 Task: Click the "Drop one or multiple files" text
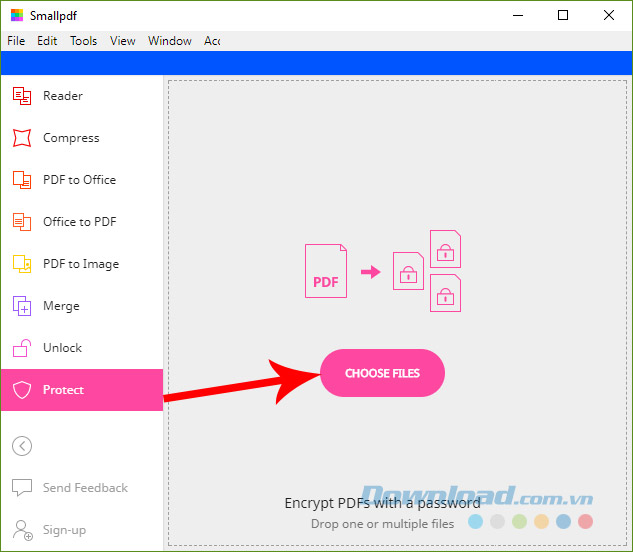tap(382, 524)
